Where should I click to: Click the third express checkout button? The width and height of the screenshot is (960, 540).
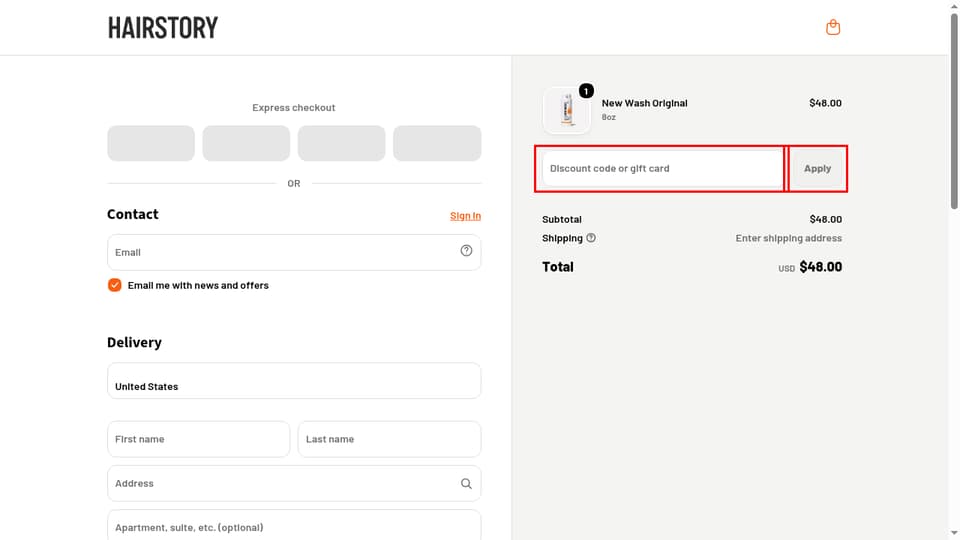[342, 143]
